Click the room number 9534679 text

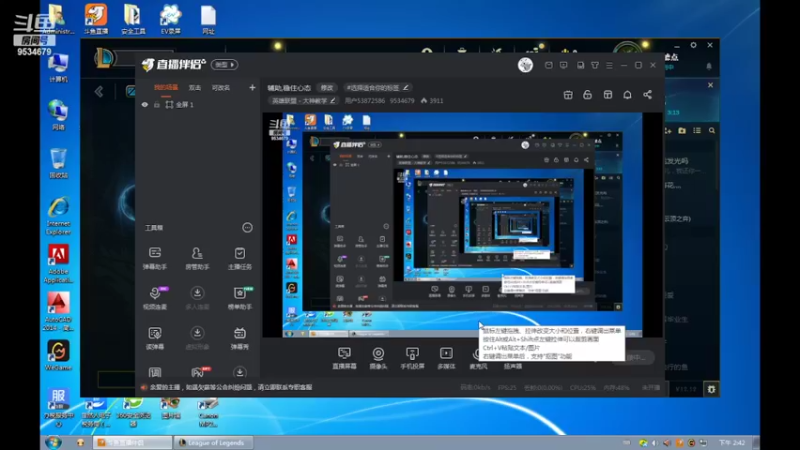(x=403, y=101)
